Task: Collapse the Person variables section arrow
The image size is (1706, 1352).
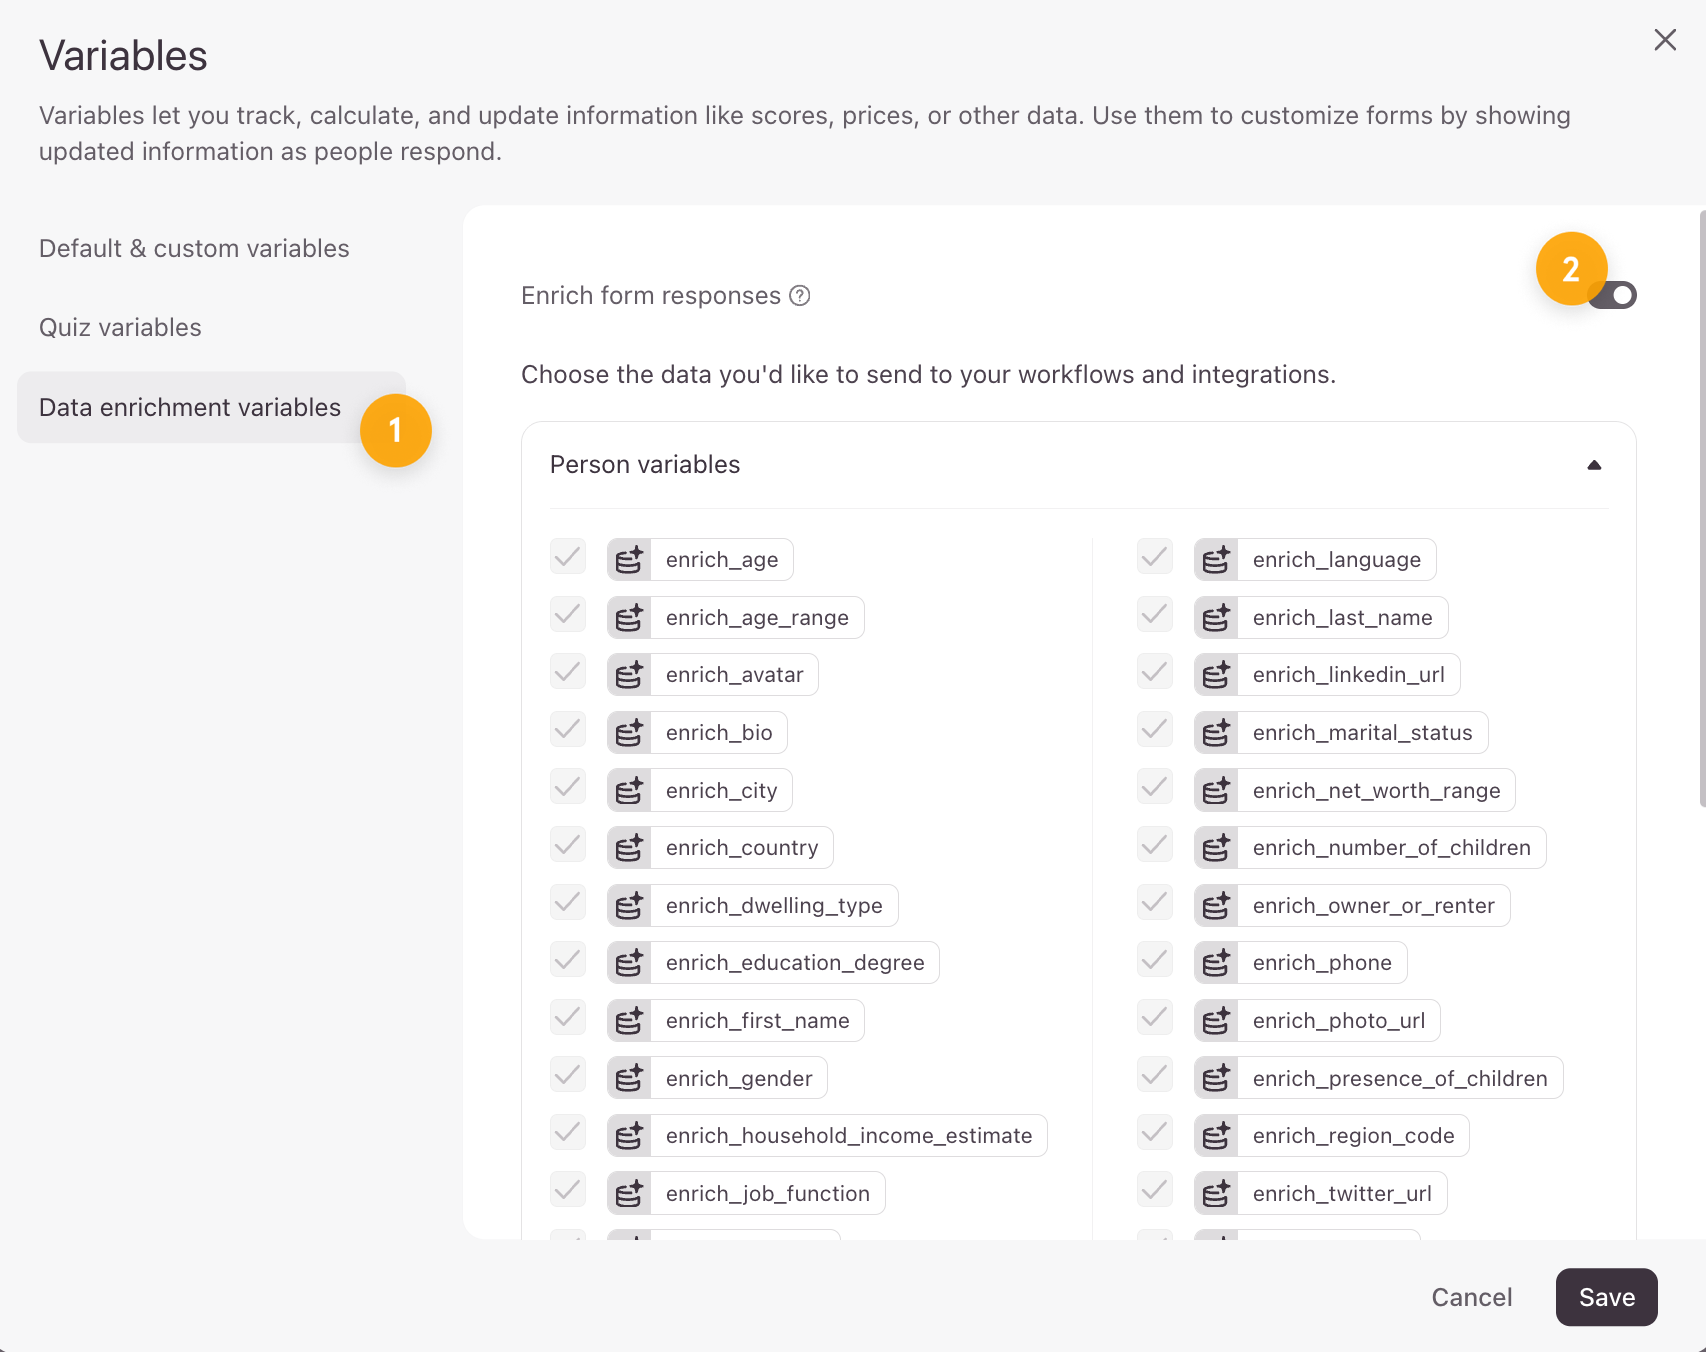Action: (1594, 465)
